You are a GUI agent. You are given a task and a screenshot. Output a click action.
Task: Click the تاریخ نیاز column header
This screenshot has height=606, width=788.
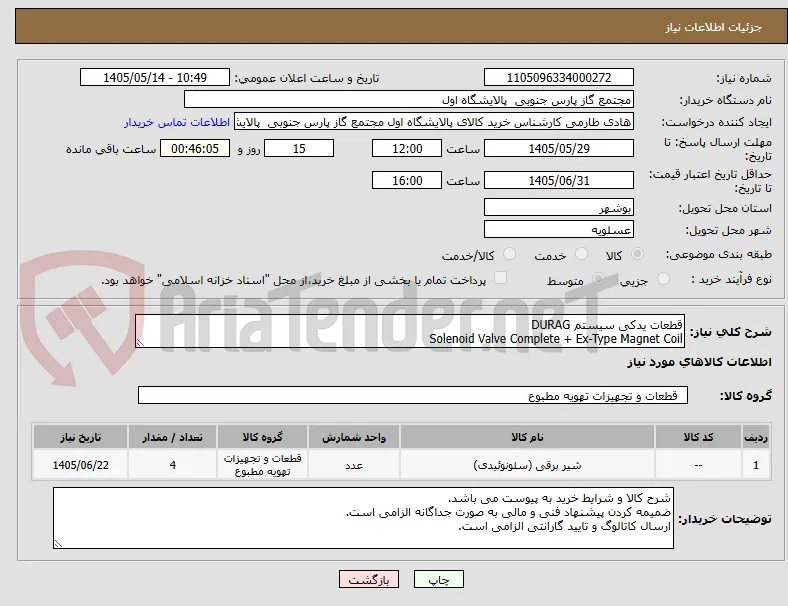pos(80,437)
